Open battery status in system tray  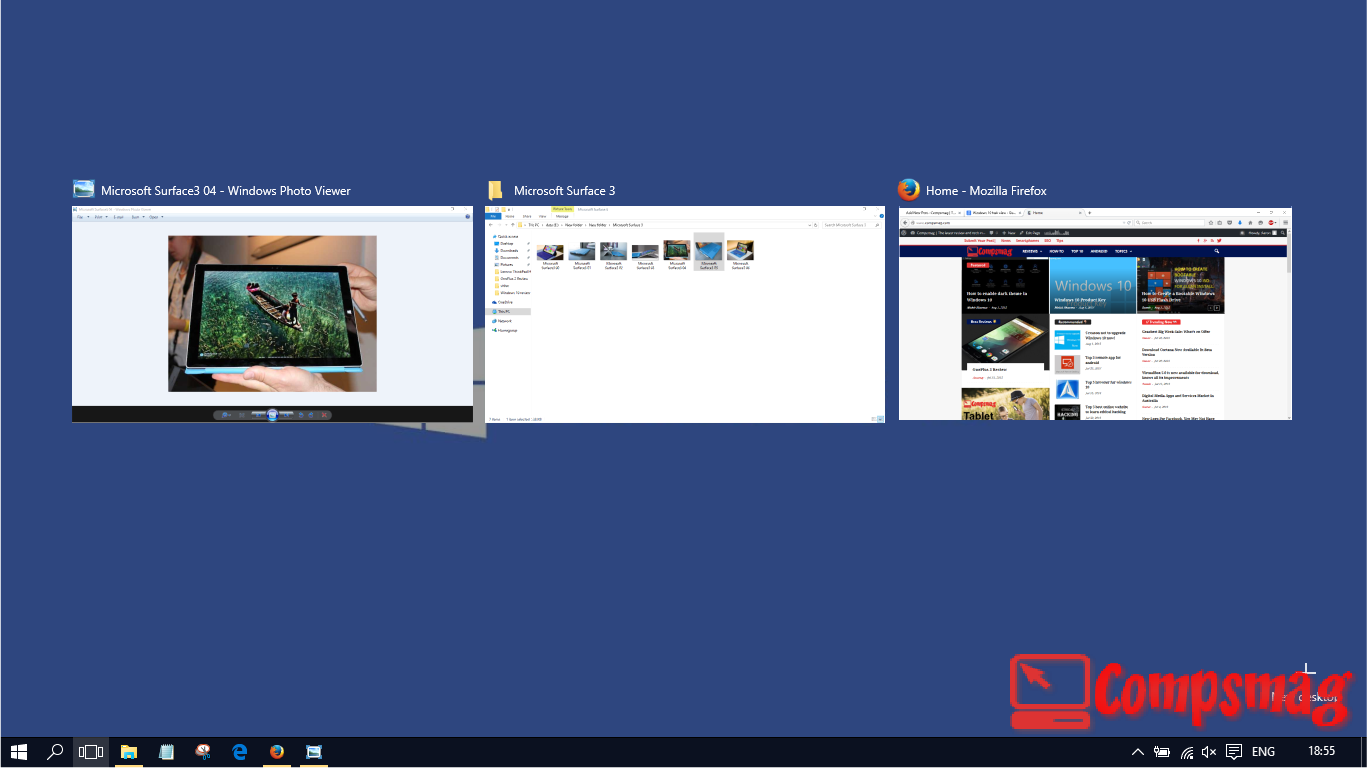1162,752
